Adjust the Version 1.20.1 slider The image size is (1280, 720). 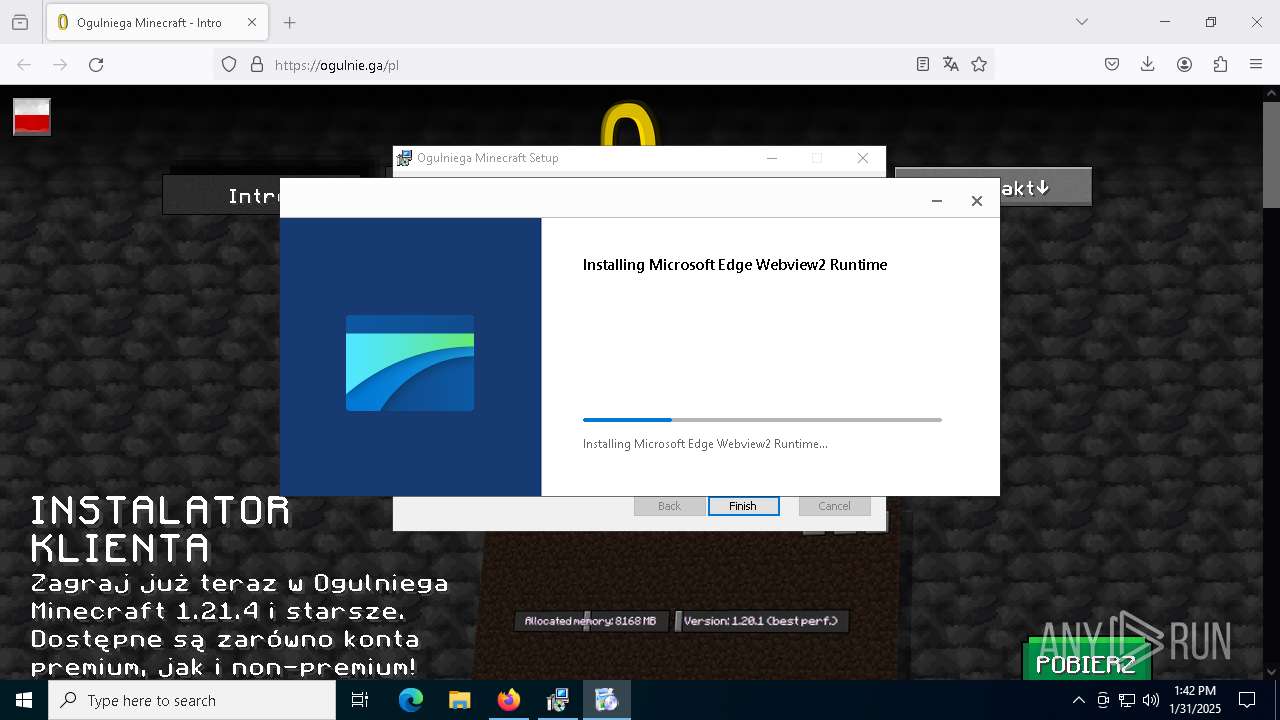pyautogui.click(x=762, y=621)
